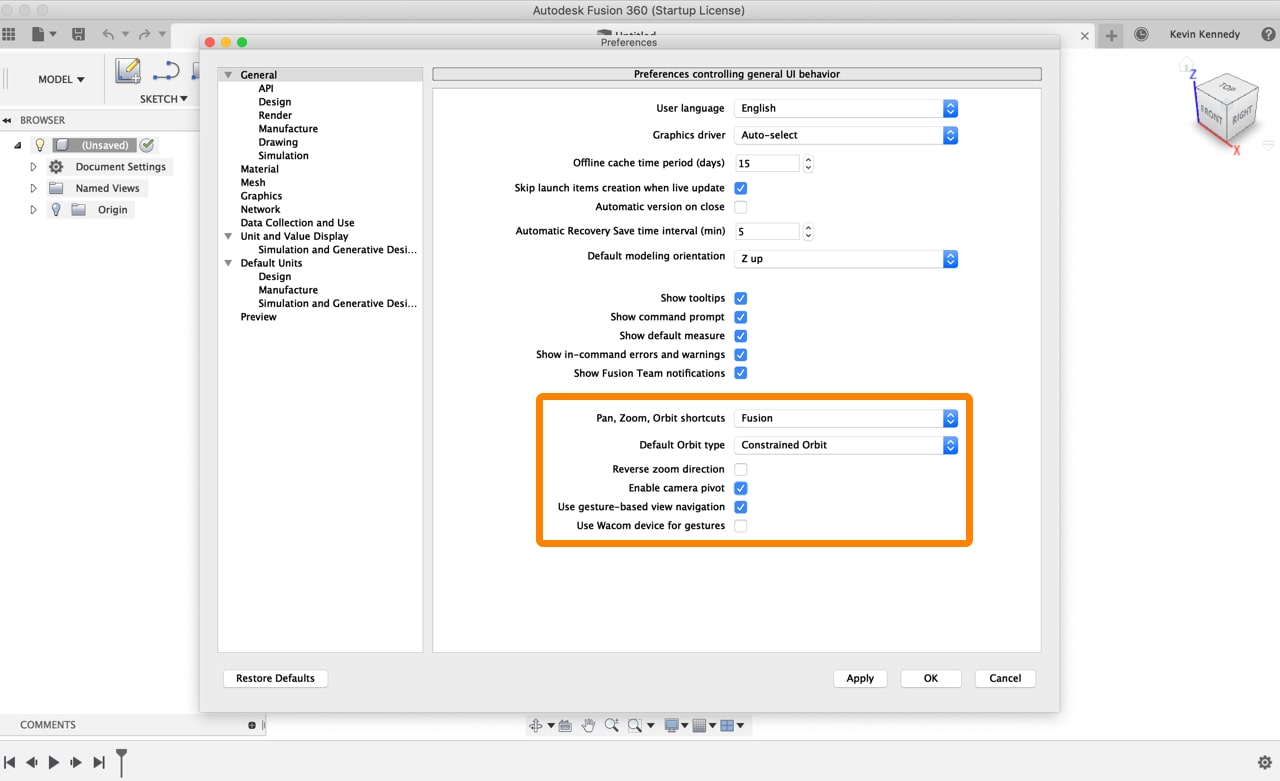This screenshot has height=781, width=1280.
Task: Collapse the BROWSER panel with the double arrow
Action: pyautogui.click(x=7, y=120)
